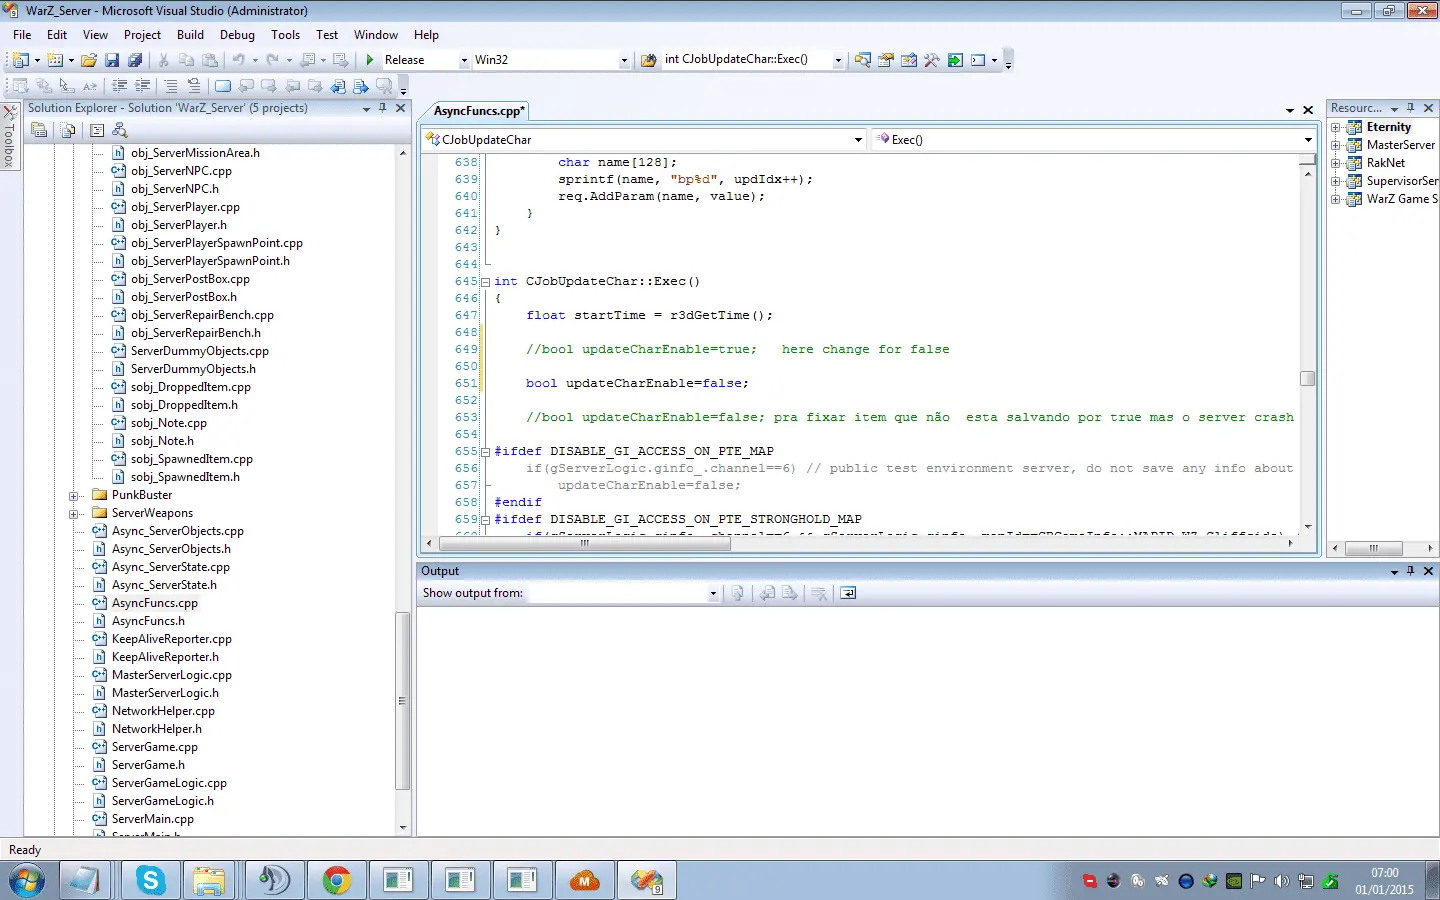This screenshot has width=1440, height=900.
Task: Select ServerGameLogic.cpp in Solution Explorer
Action: coord(169,783)
